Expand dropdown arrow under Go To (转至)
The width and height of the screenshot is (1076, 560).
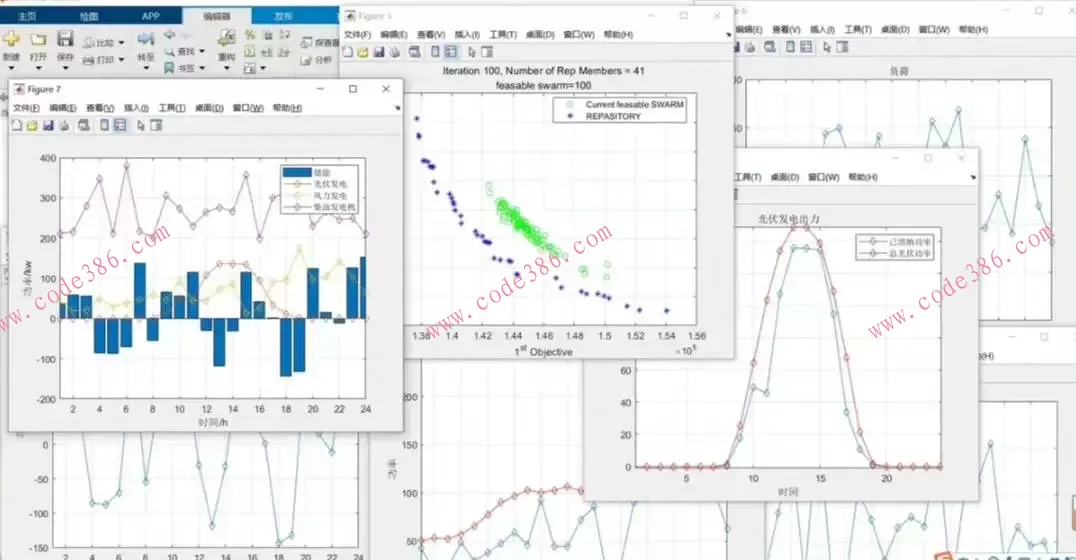pos(145,69)
